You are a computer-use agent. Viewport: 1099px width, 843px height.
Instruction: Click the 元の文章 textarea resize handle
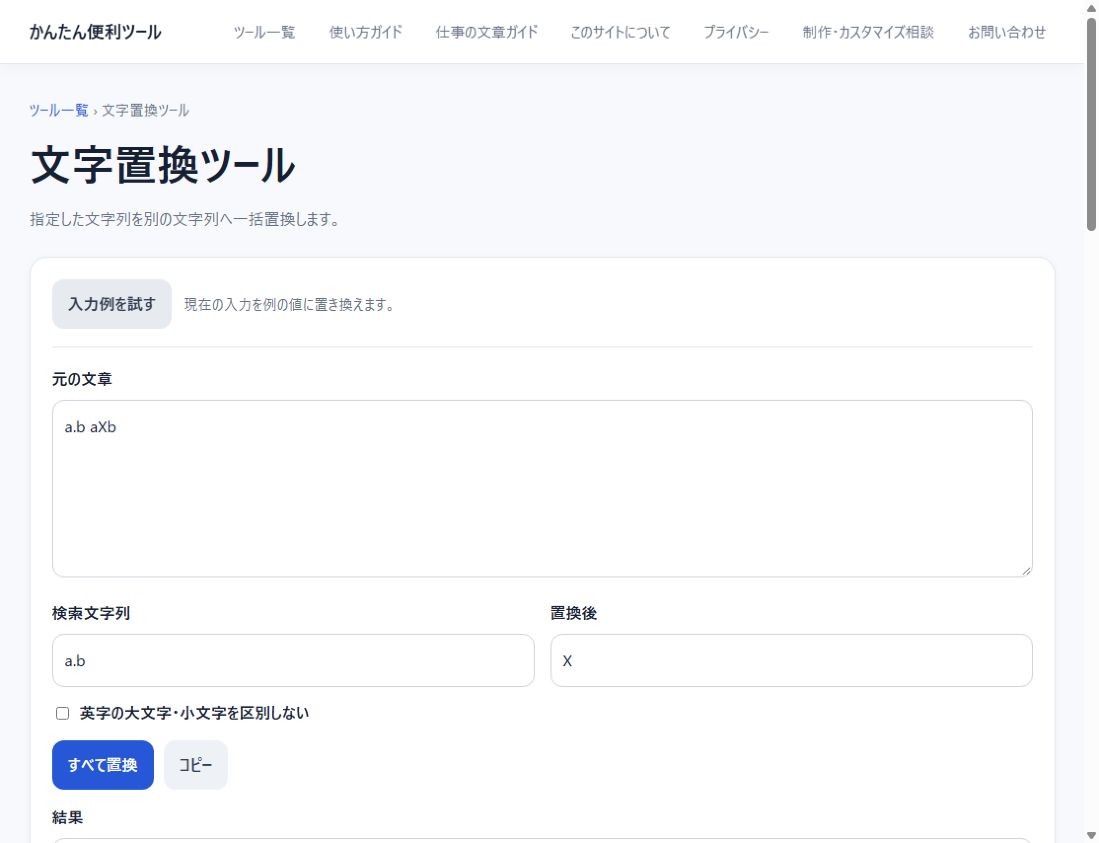[1026, 570]
